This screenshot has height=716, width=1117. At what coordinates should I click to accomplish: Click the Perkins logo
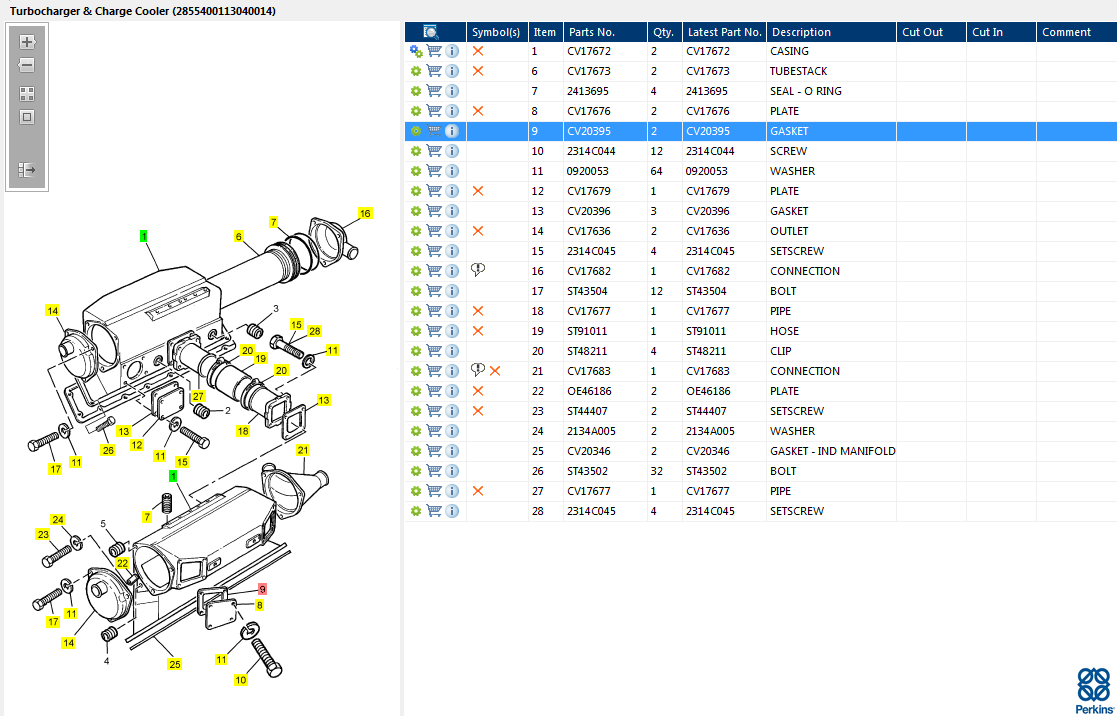1093,690
